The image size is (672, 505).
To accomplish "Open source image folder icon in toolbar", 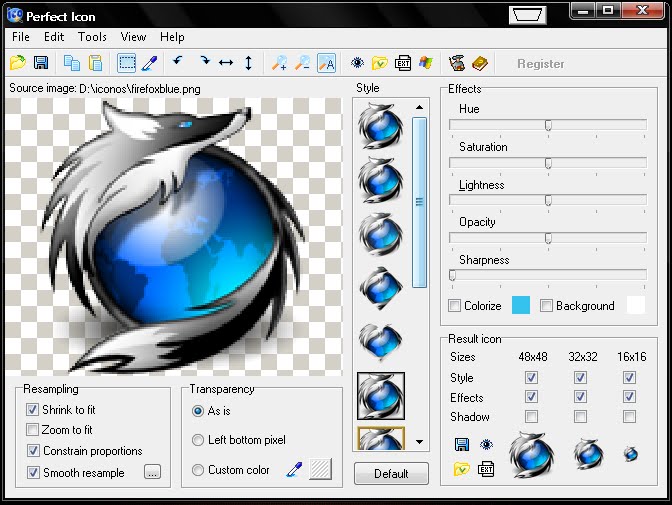I will [18, 63].
